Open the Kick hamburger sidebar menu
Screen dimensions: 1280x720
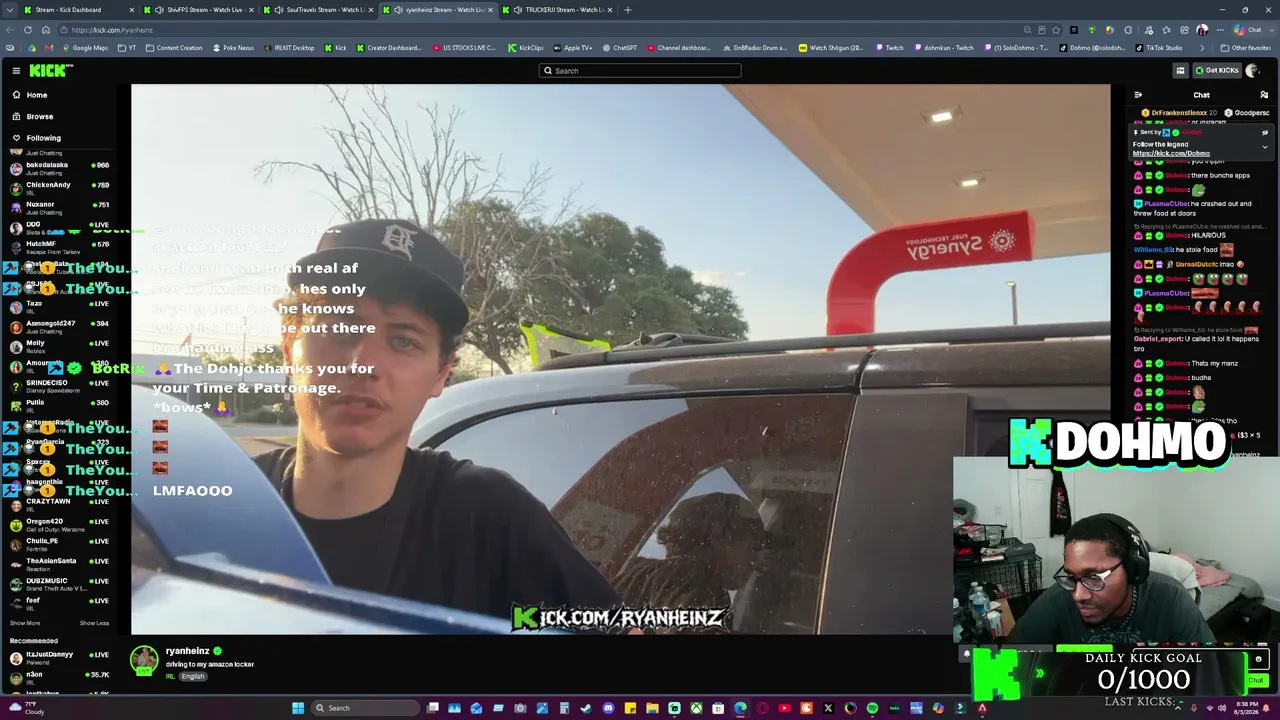coord(16,70)
